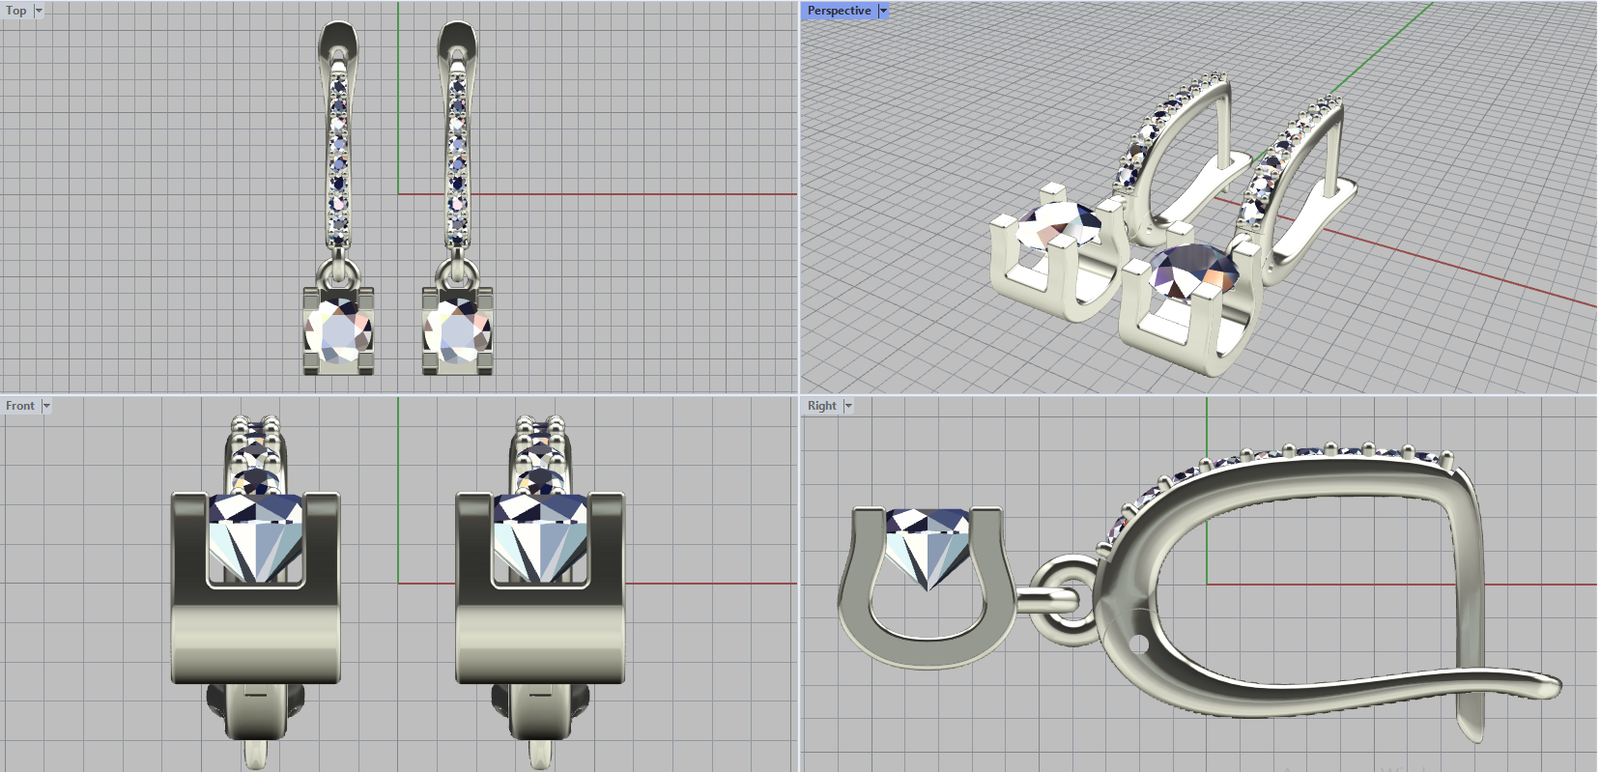This screenshot has height=772, width=1600.
Task: Activate the Right viewport title label
Action: [822, 406]
